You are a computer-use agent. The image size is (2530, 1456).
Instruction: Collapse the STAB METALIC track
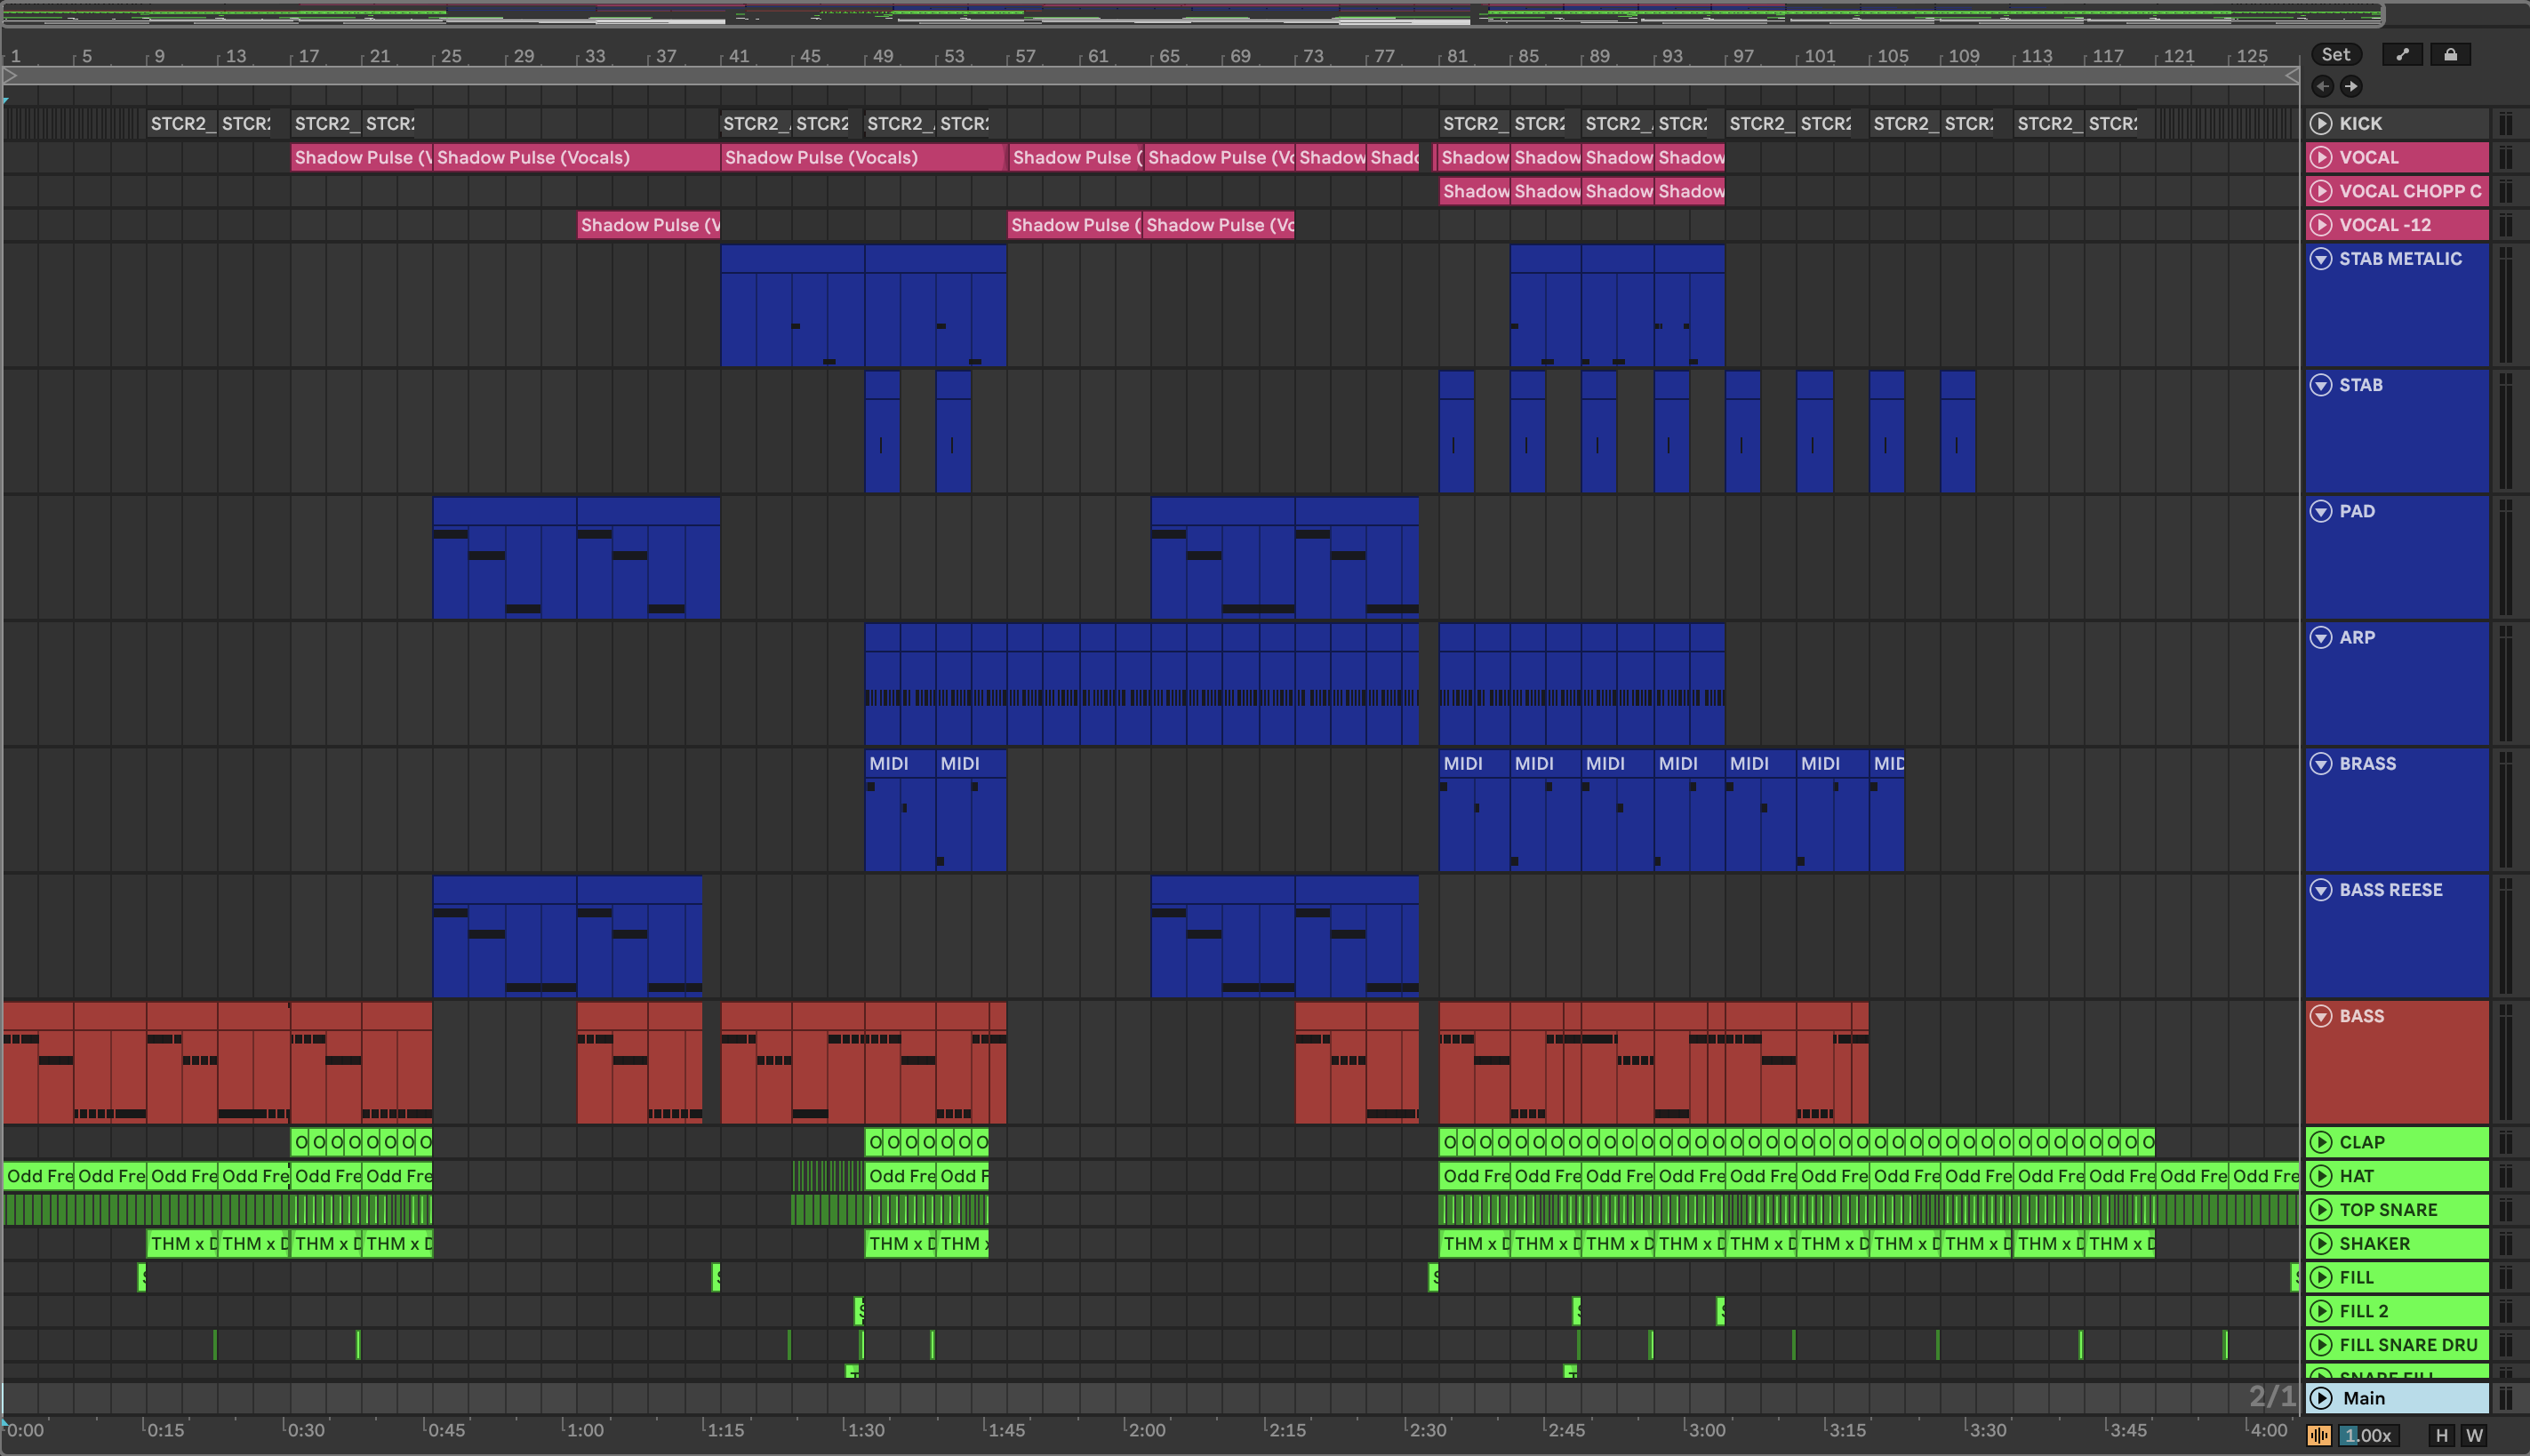coord(2321,259)
